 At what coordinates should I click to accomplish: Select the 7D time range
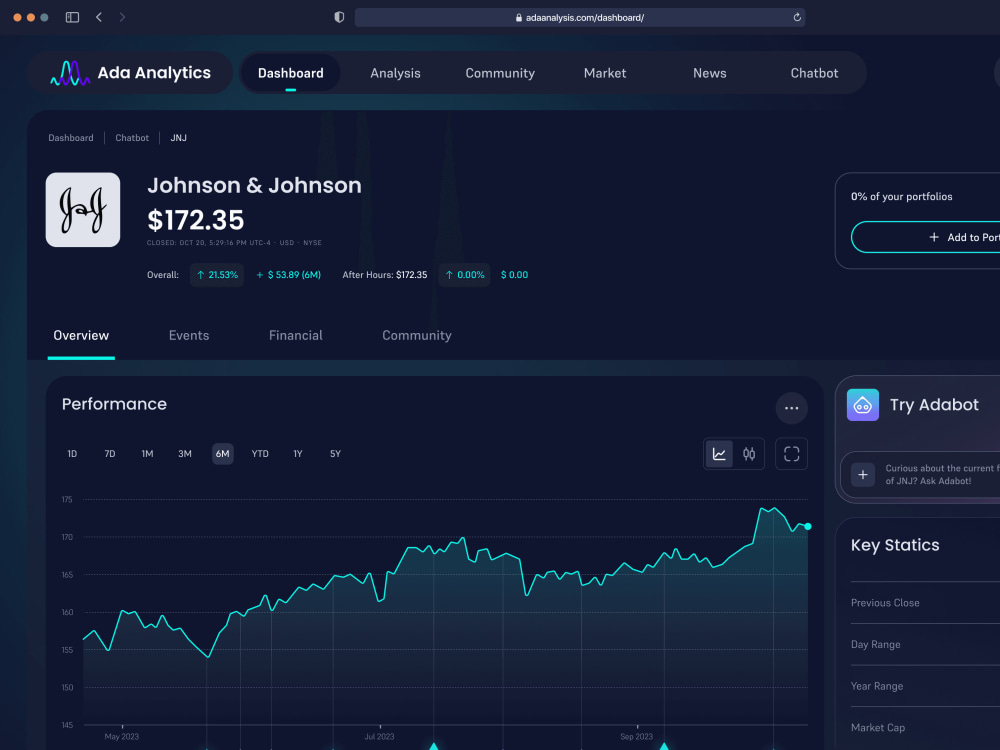tap(110, 454)
